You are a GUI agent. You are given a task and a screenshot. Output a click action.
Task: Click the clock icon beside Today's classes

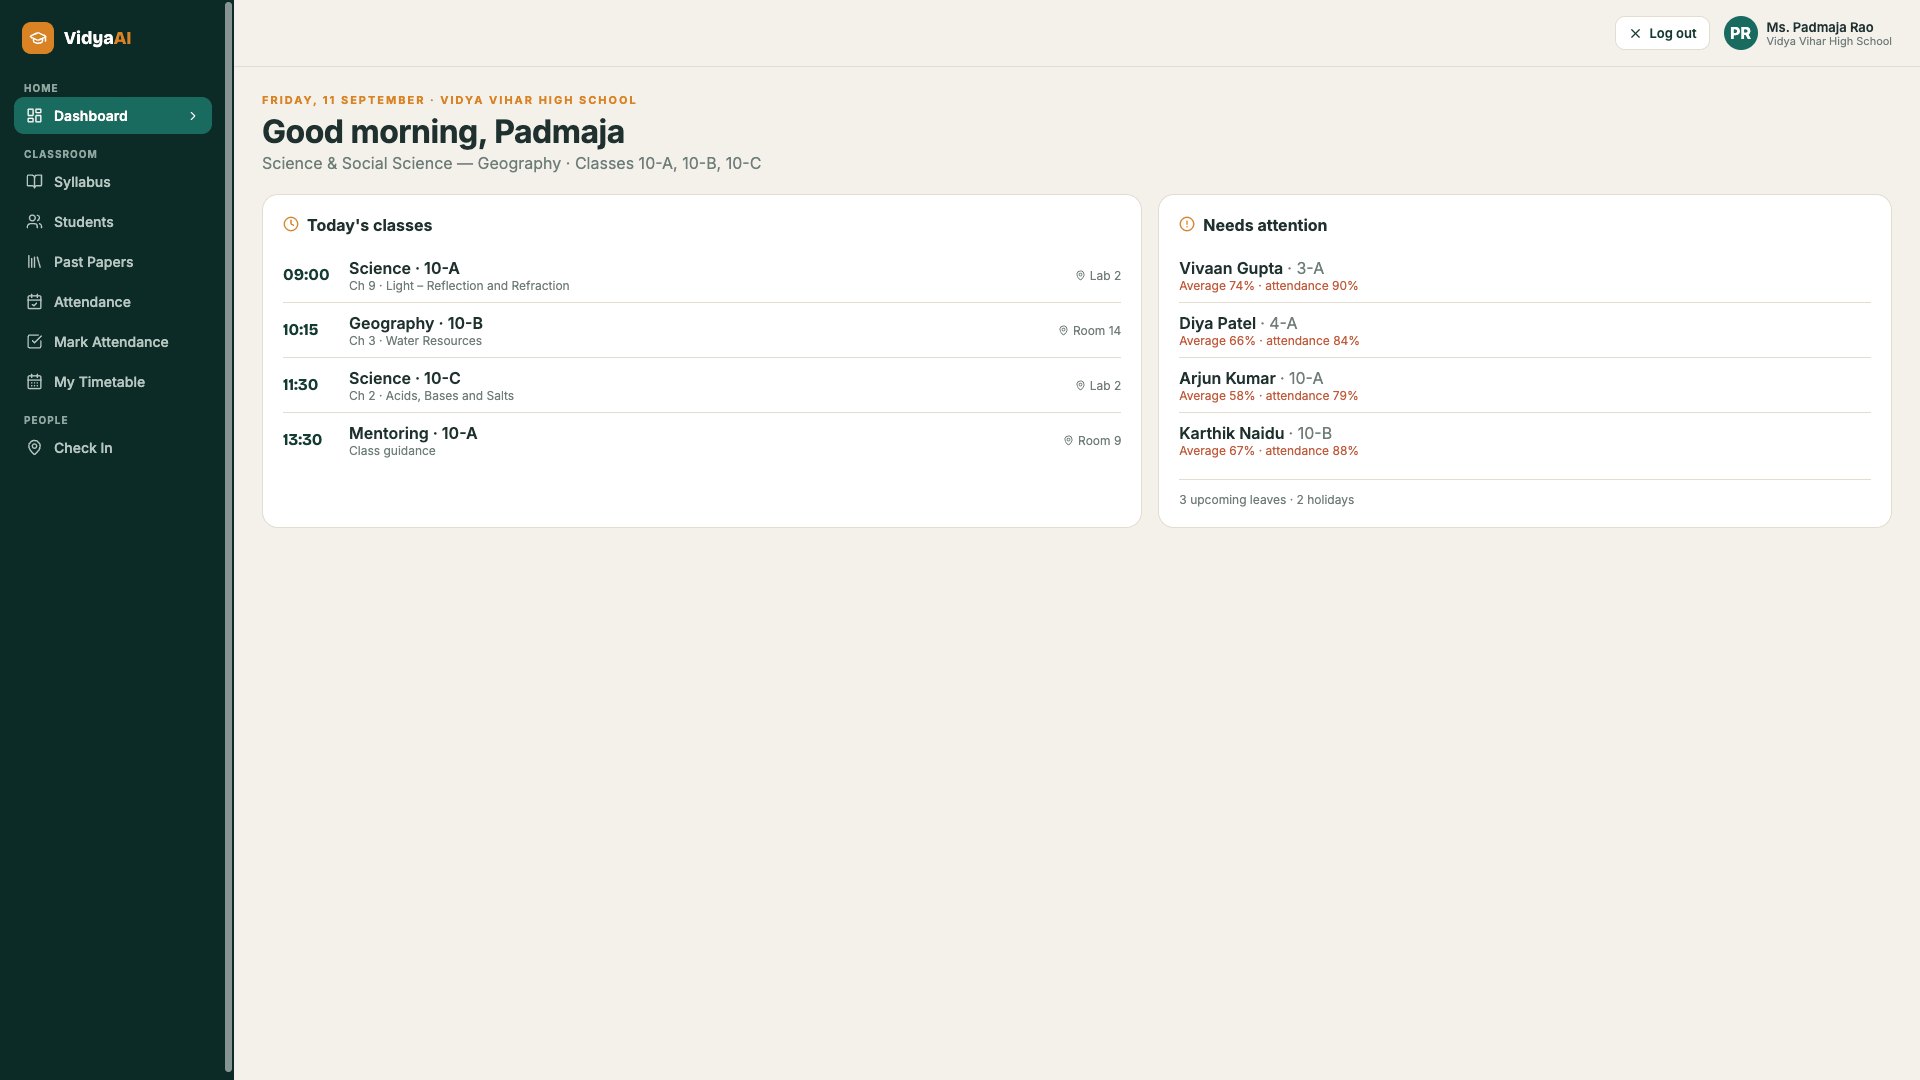point(291,225)
